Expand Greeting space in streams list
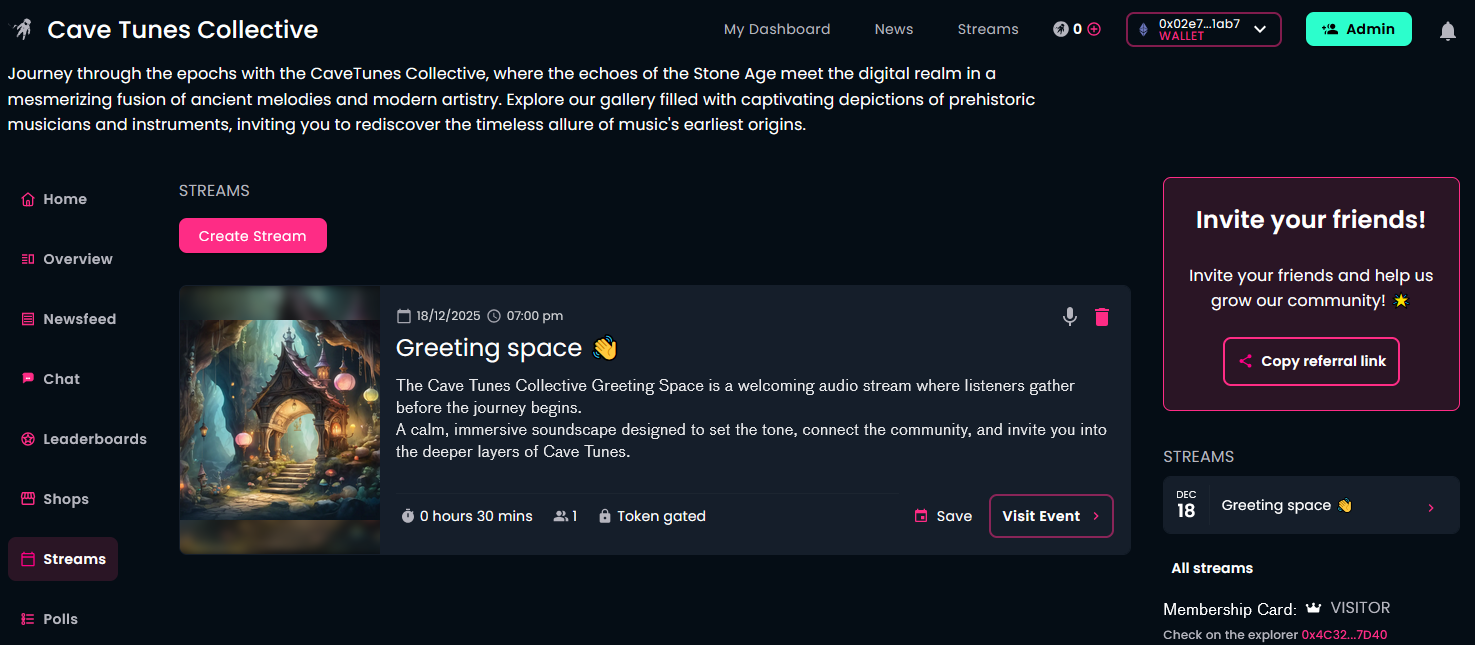 [x=1430, y=507]
